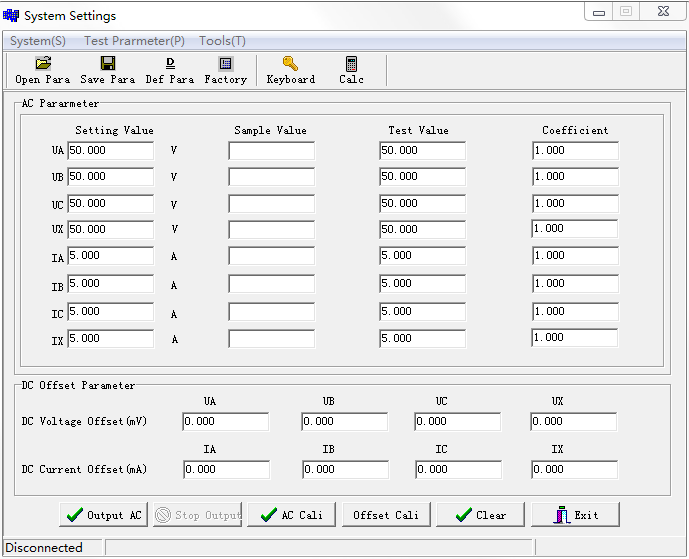
Task: Click the UC Coefficient field
Action: [575, 204]
